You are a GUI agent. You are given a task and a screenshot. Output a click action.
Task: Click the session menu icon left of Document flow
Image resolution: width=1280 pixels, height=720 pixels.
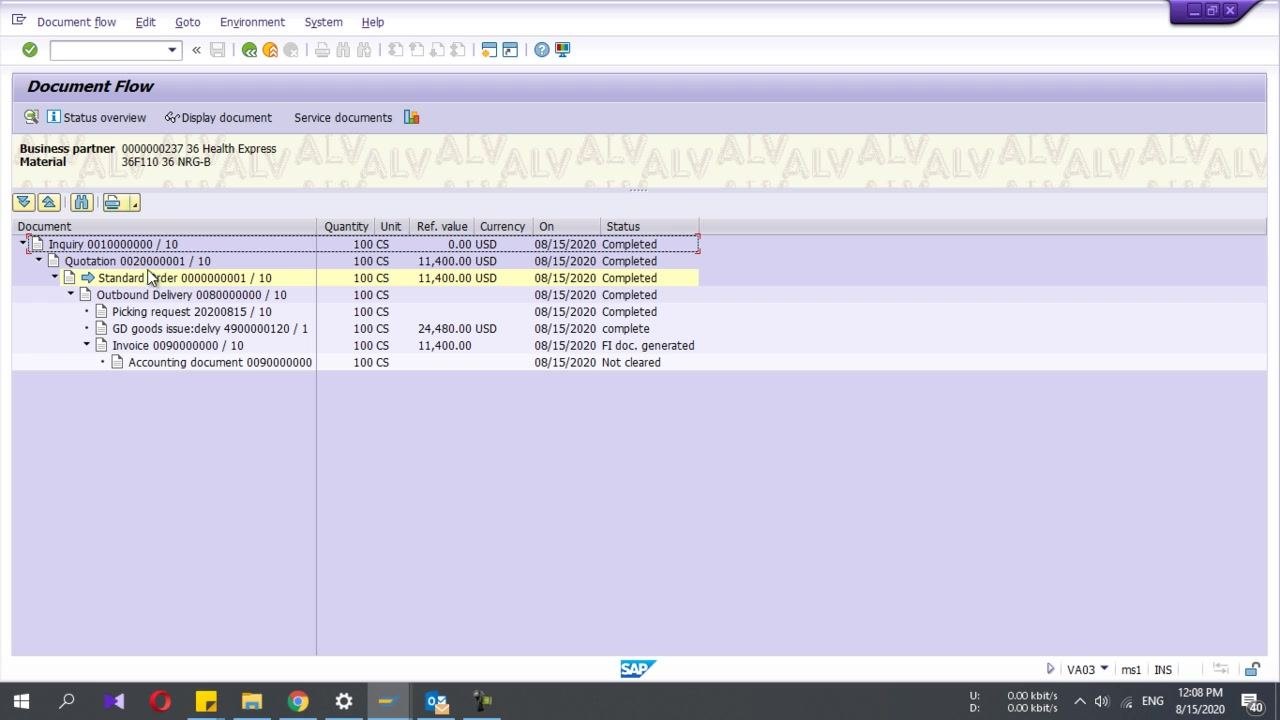[19, 20]
